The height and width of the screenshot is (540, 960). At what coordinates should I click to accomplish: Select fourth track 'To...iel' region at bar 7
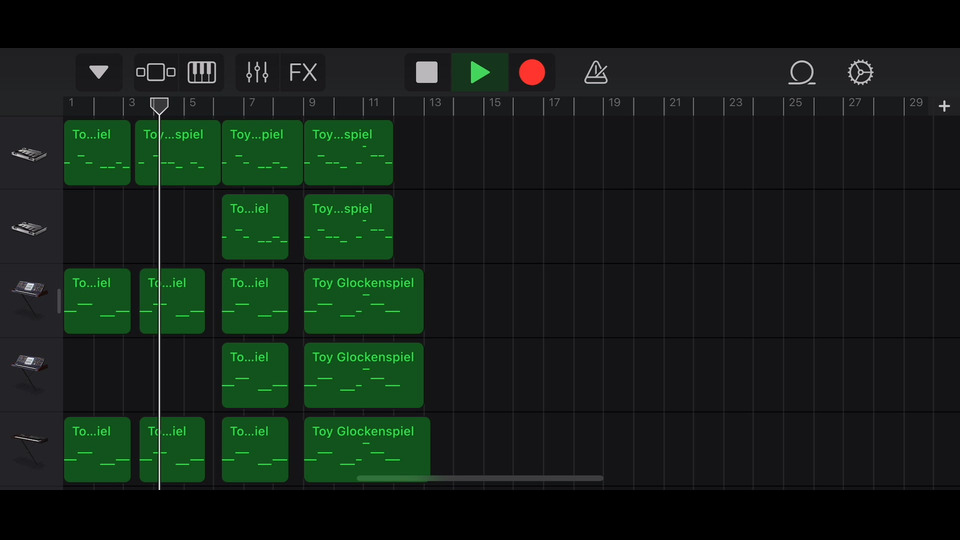pyautogui.click(x=255, y=375)
